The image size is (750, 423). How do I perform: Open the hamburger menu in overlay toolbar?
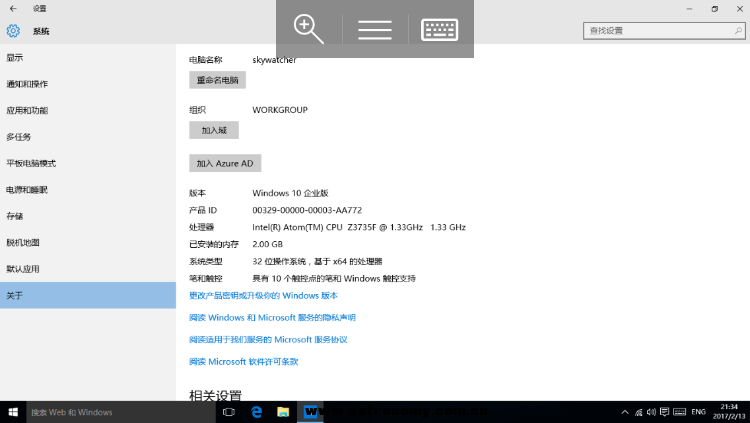(375, 30)
